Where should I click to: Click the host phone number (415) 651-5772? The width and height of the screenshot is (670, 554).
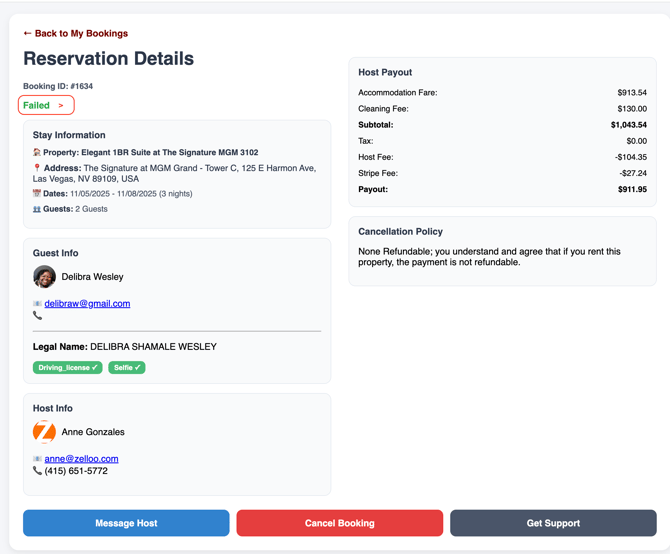pyautogui.click(x=76, y=471)
